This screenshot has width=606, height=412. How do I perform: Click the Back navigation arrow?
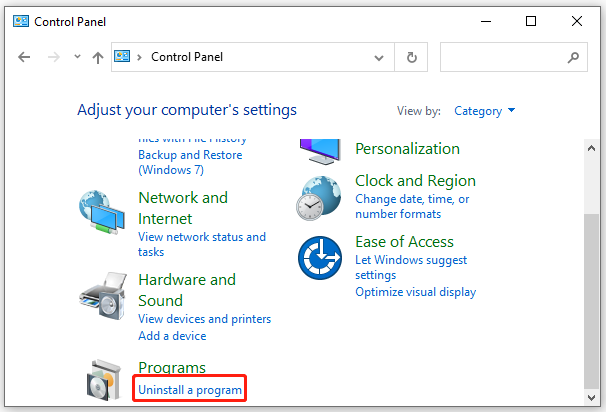pyautogui.click(x=24, y=57)
